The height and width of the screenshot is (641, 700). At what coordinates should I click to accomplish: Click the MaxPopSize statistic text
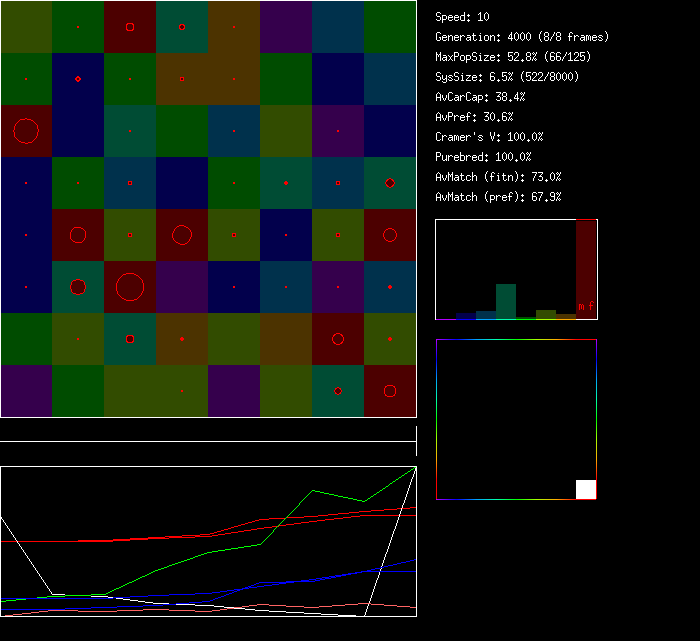[512, 57]
